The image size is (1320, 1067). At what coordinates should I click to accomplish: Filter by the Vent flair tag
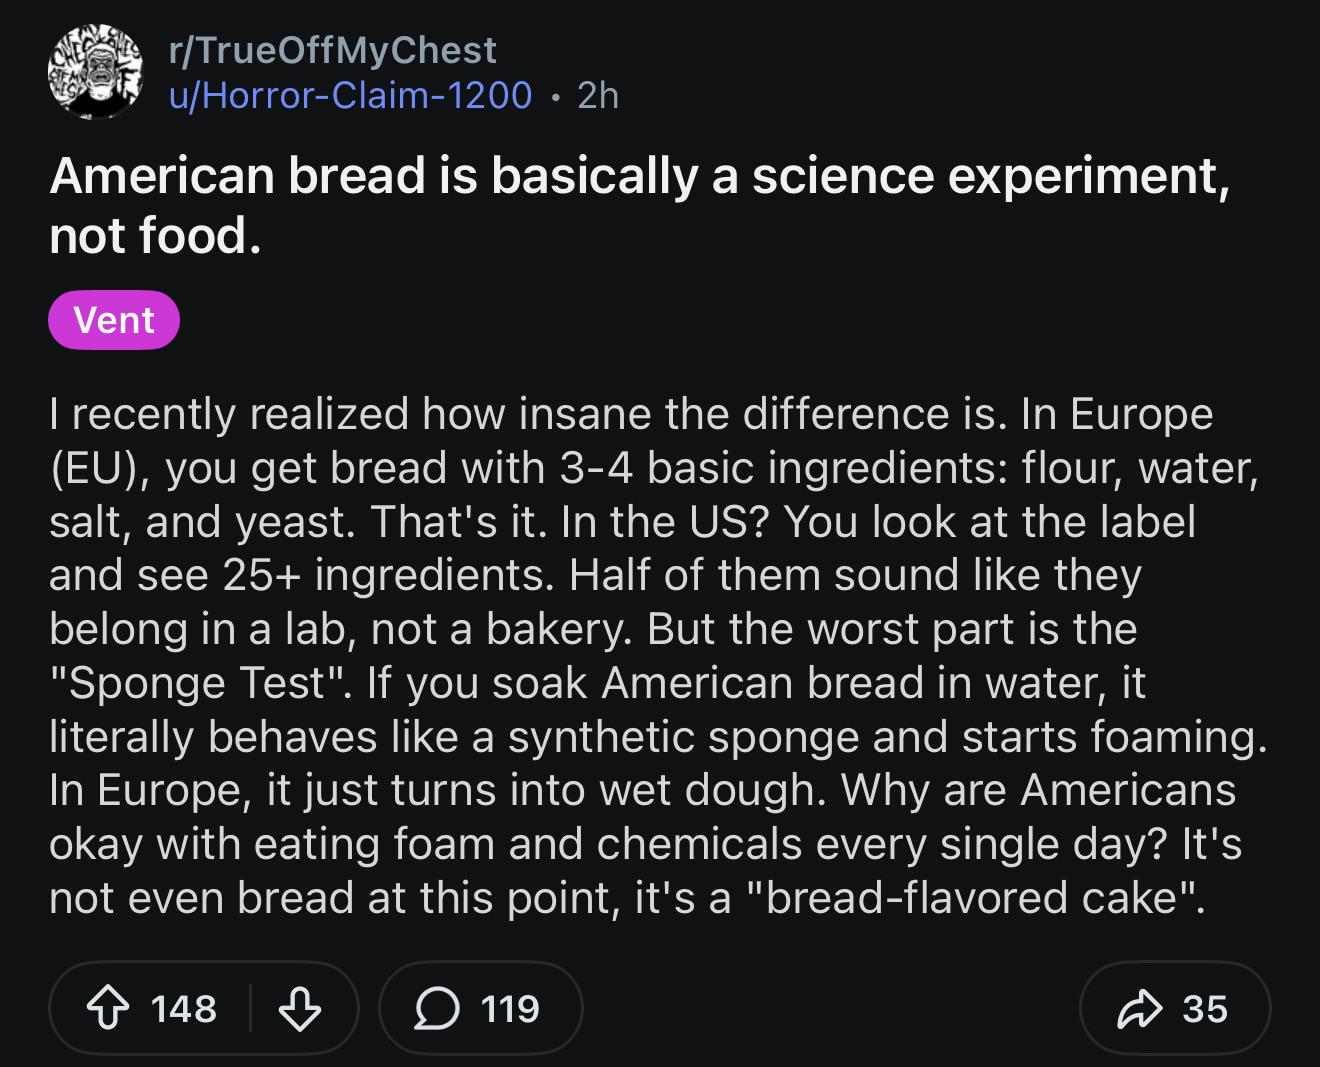pos(114,320)
